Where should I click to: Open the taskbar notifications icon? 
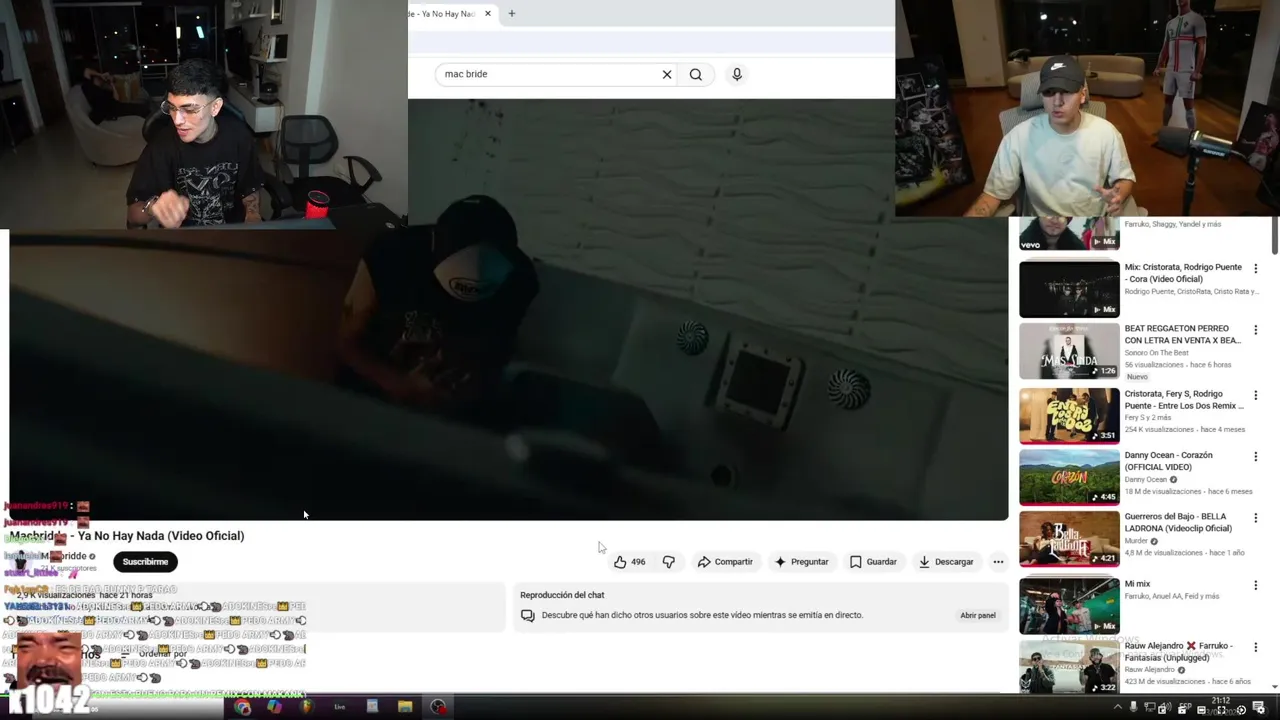tap(1259, 707)
